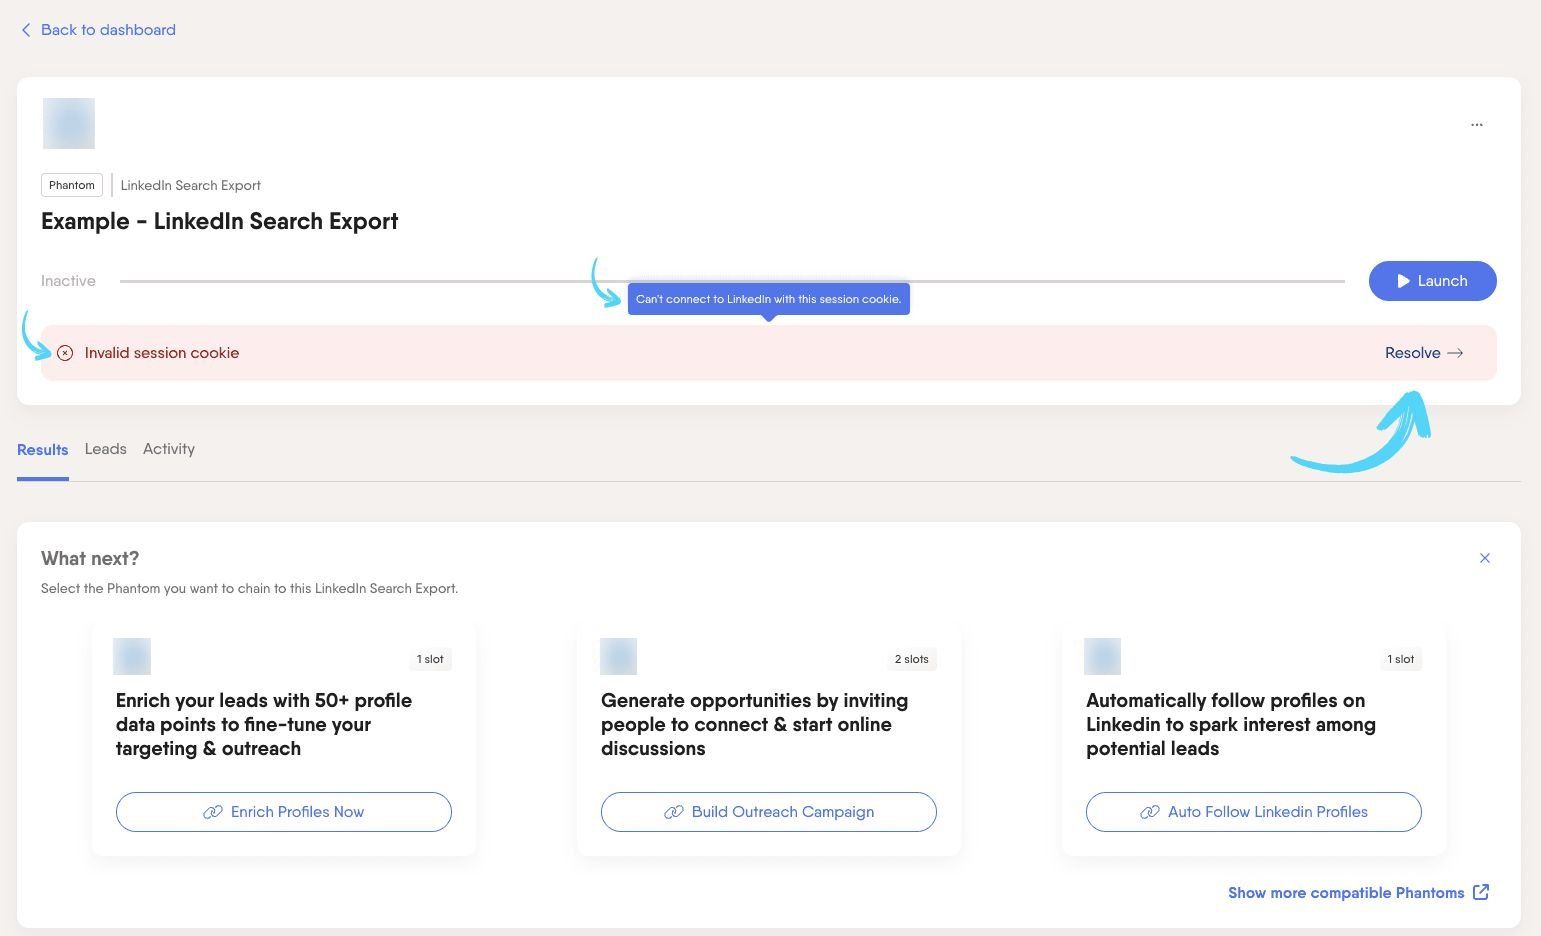
Task: Click the Phantom tag label
Action: [x=72, y=185]
